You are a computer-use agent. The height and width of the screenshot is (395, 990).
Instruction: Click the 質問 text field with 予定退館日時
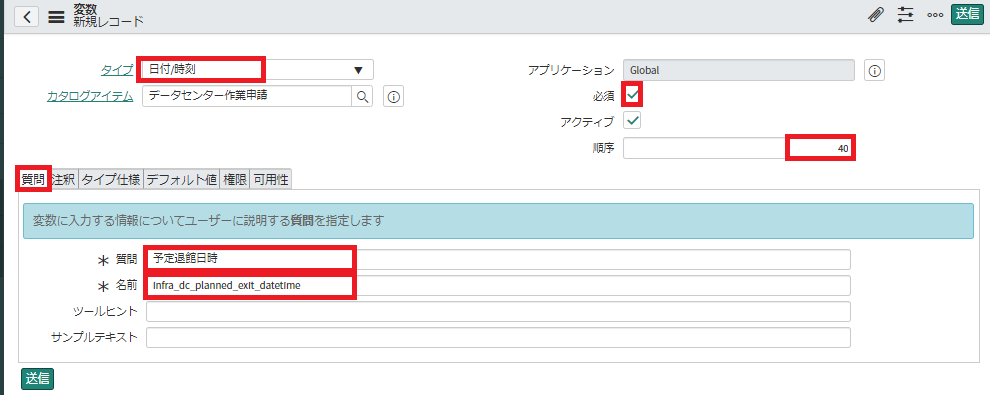(498, 259)
